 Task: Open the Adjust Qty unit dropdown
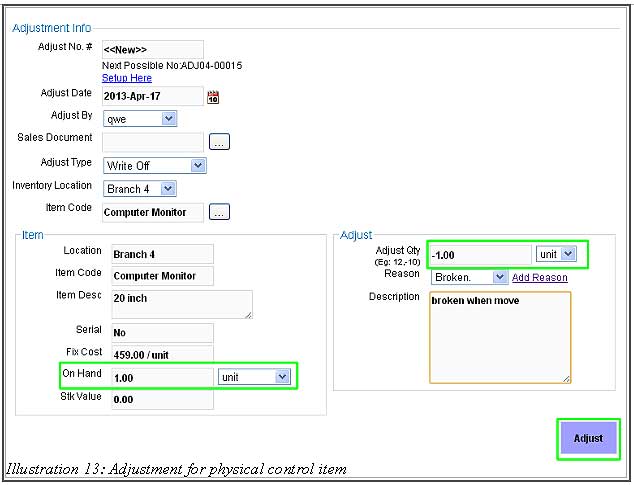557,254
